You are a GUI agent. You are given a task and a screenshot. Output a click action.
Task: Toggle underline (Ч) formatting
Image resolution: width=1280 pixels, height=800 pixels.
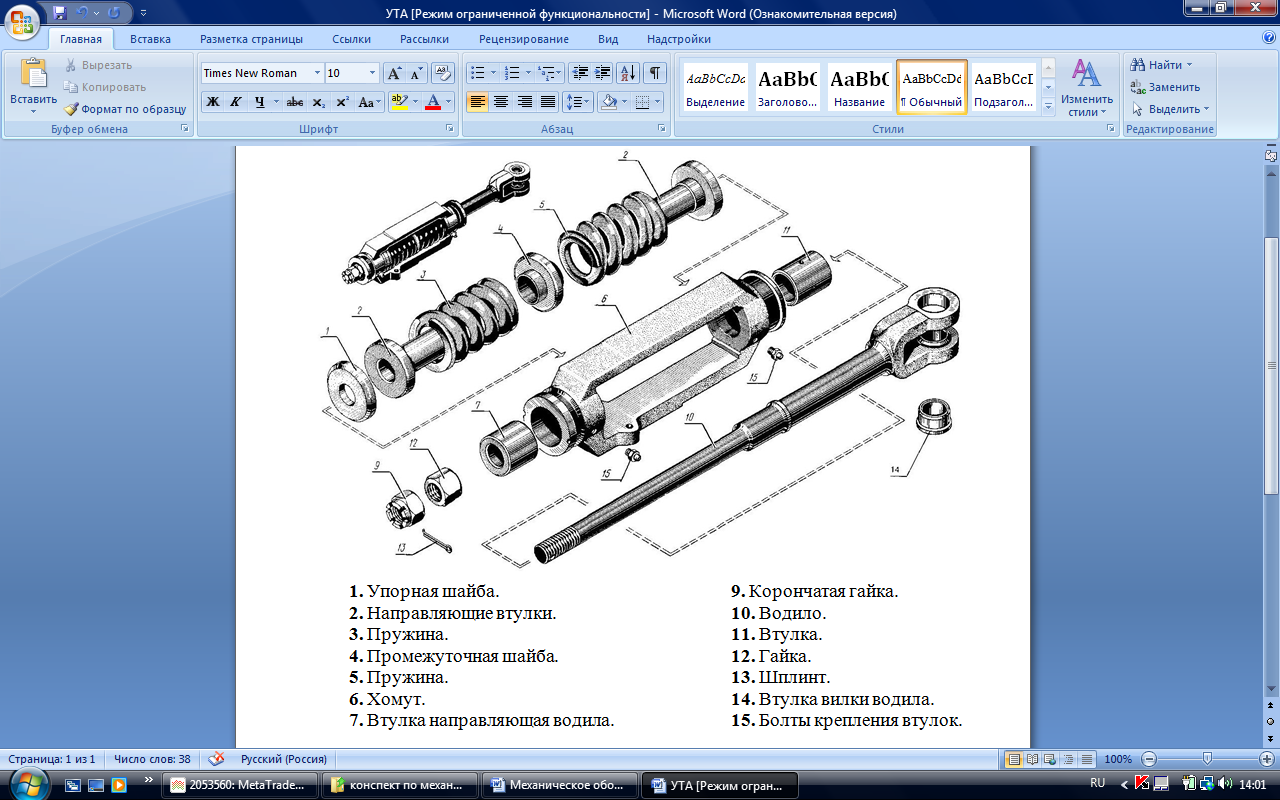(260, 102)
